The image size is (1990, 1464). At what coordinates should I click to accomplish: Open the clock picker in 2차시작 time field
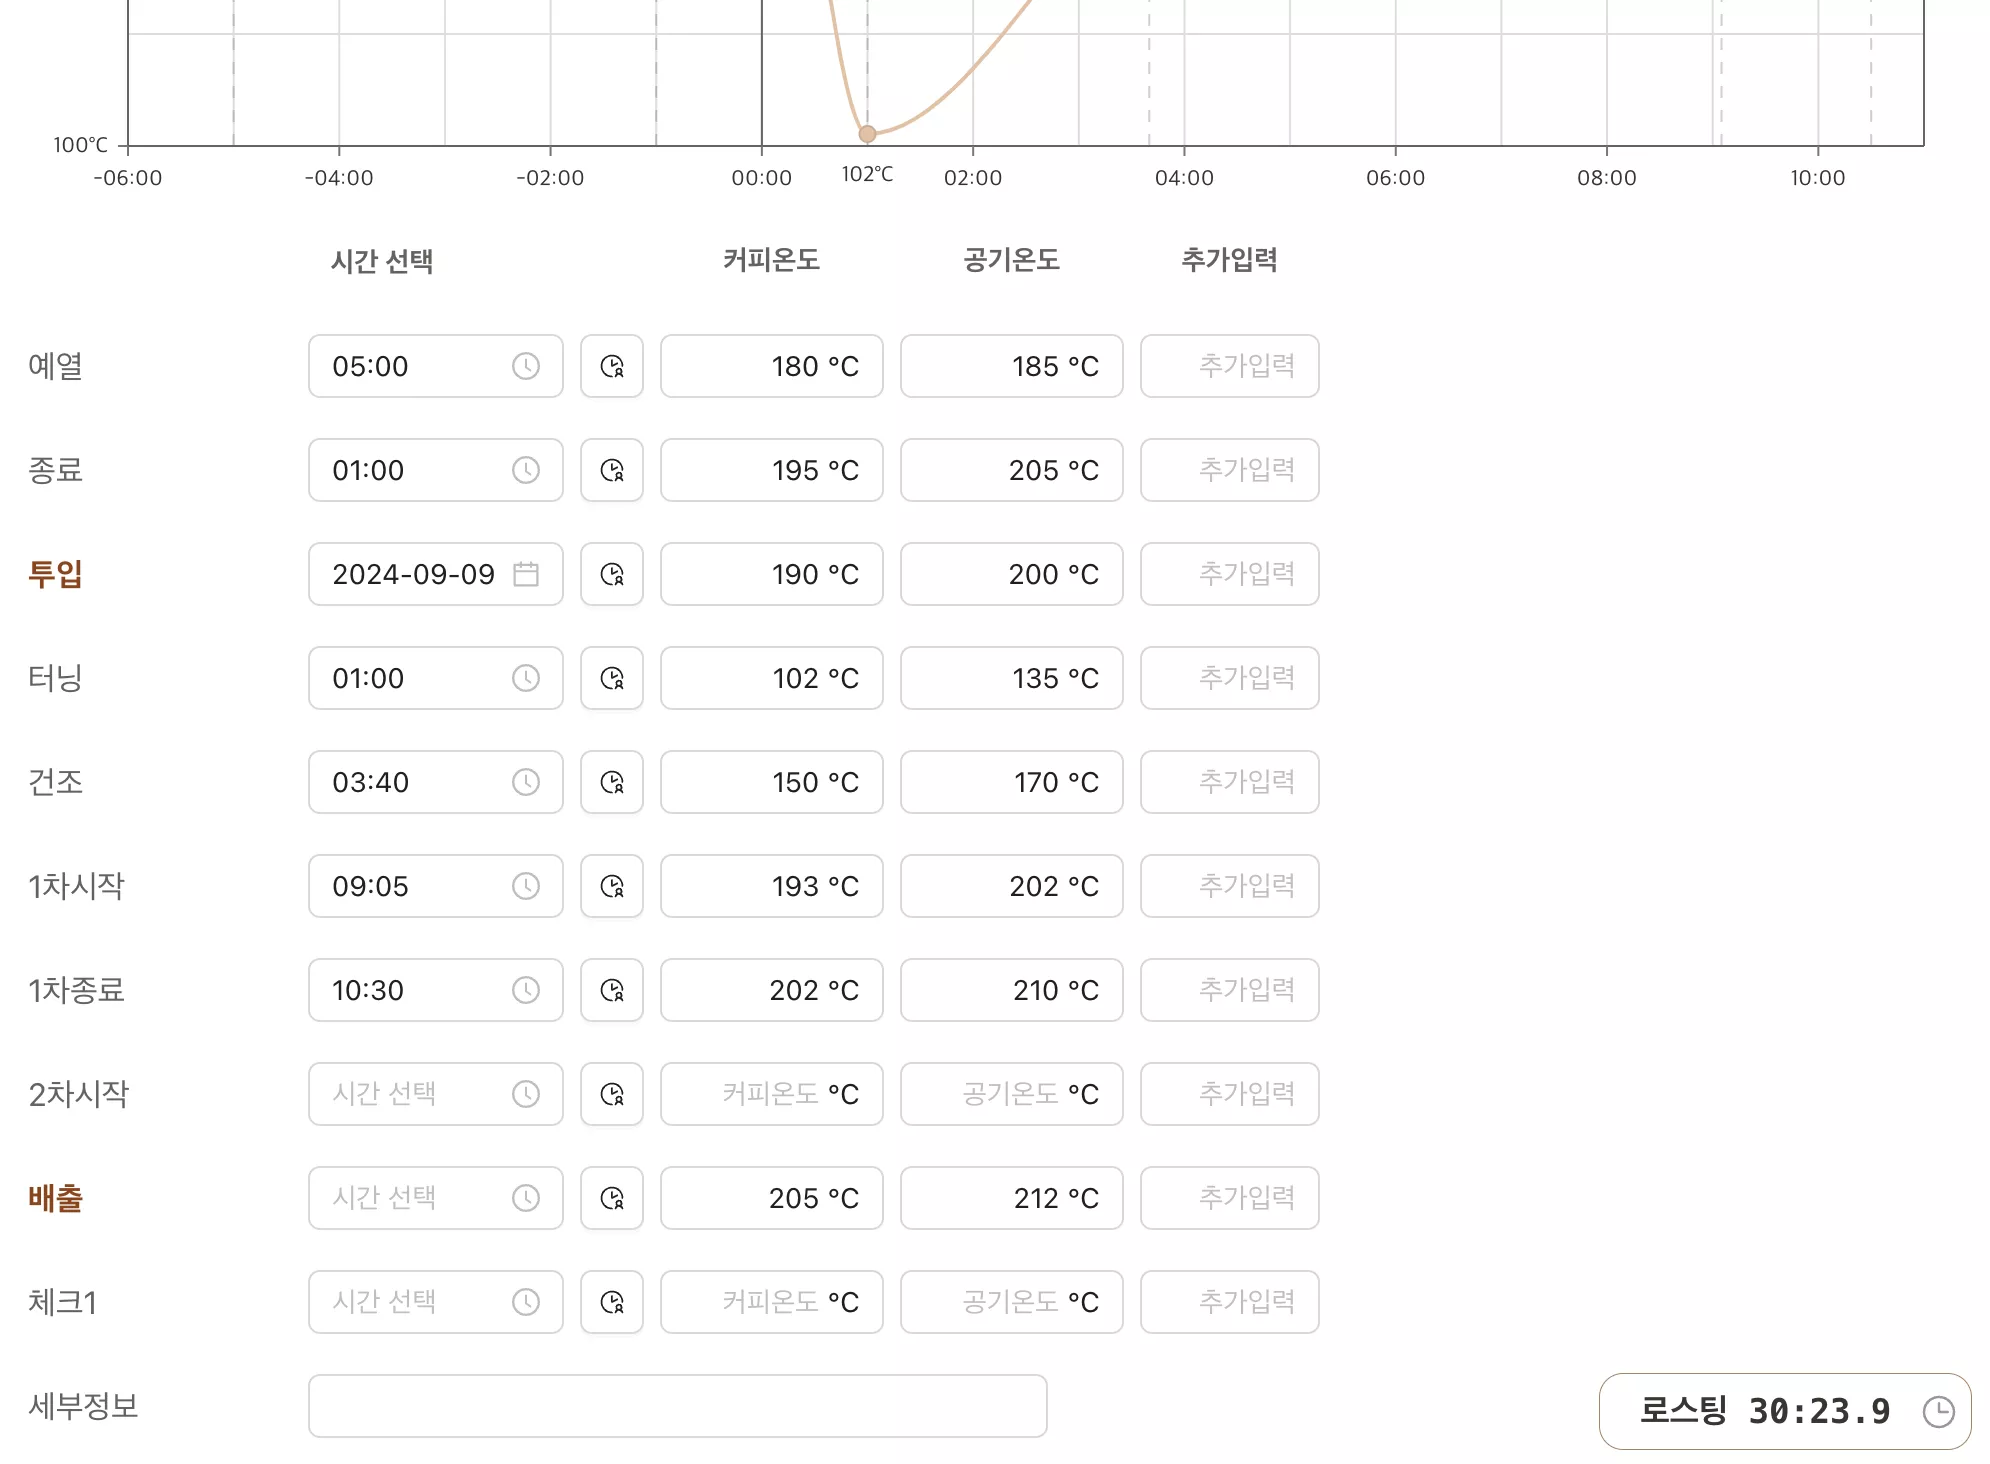526,1094
